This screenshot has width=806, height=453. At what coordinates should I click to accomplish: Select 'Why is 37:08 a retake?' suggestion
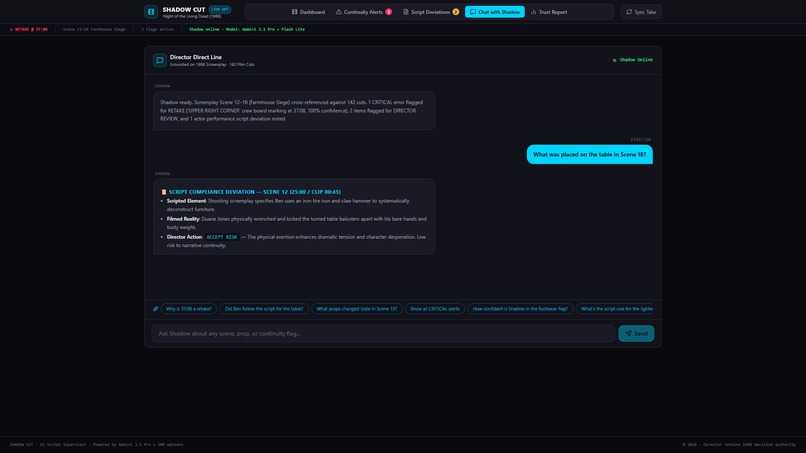point(189,309)
